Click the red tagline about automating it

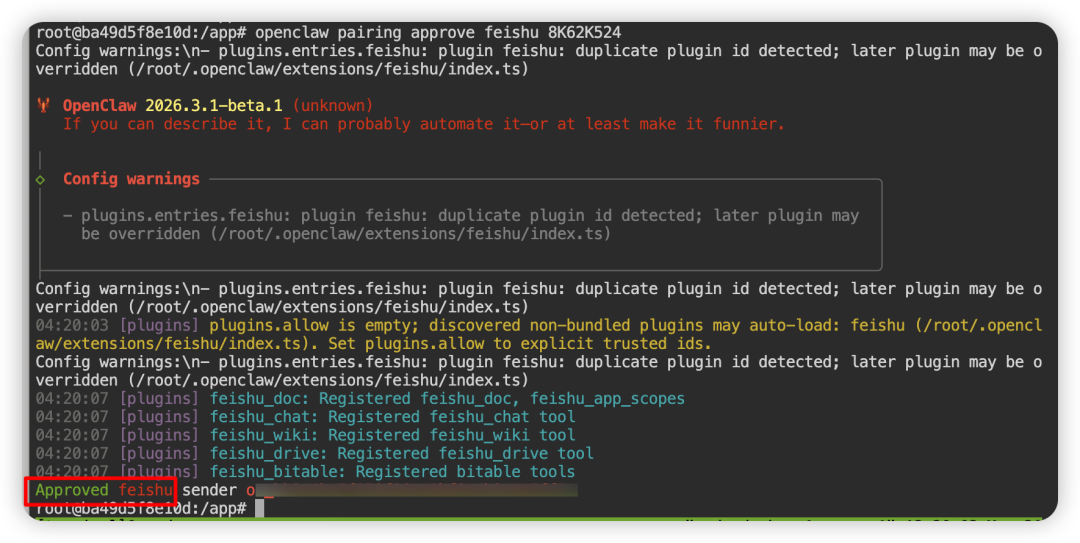423,124
